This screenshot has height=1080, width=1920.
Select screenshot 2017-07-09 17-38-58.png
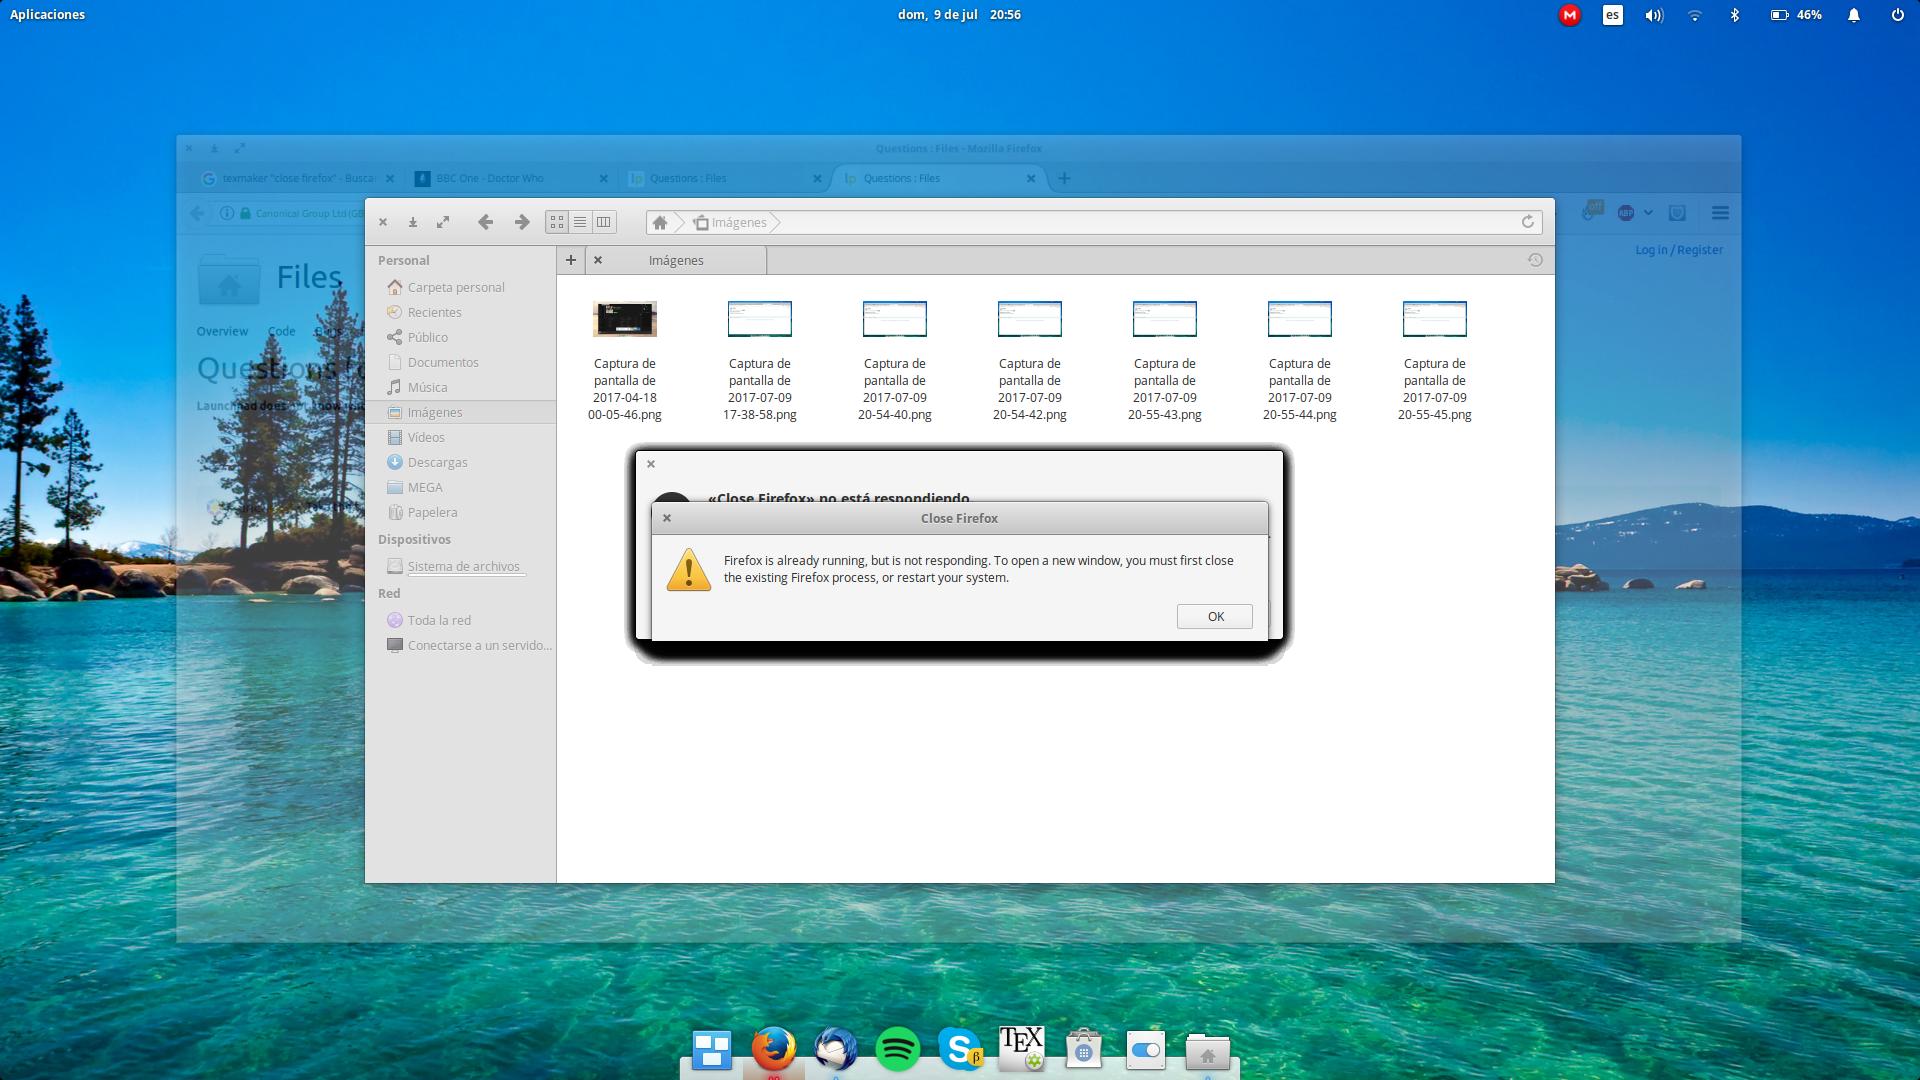click(x=760, y=360)
